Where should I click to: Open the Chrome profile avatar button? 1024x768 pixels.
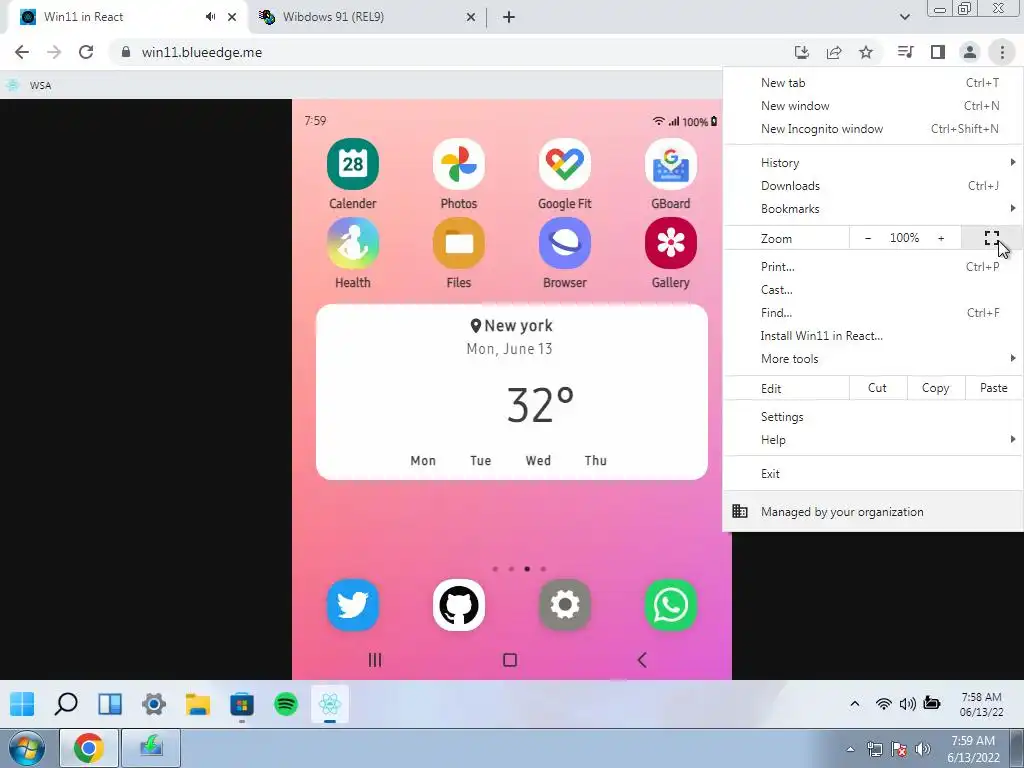(970, 52)
